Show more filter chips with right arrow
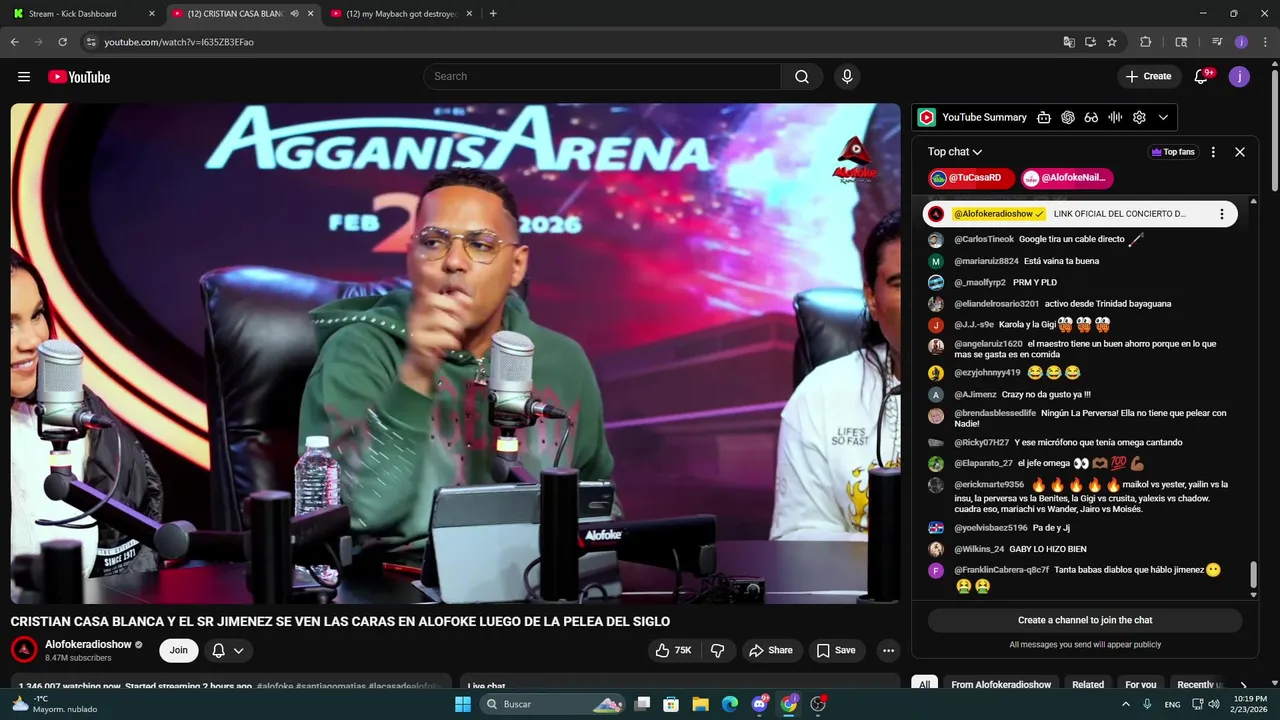Screen dimensions: 1280x720 coord(1243,685)
